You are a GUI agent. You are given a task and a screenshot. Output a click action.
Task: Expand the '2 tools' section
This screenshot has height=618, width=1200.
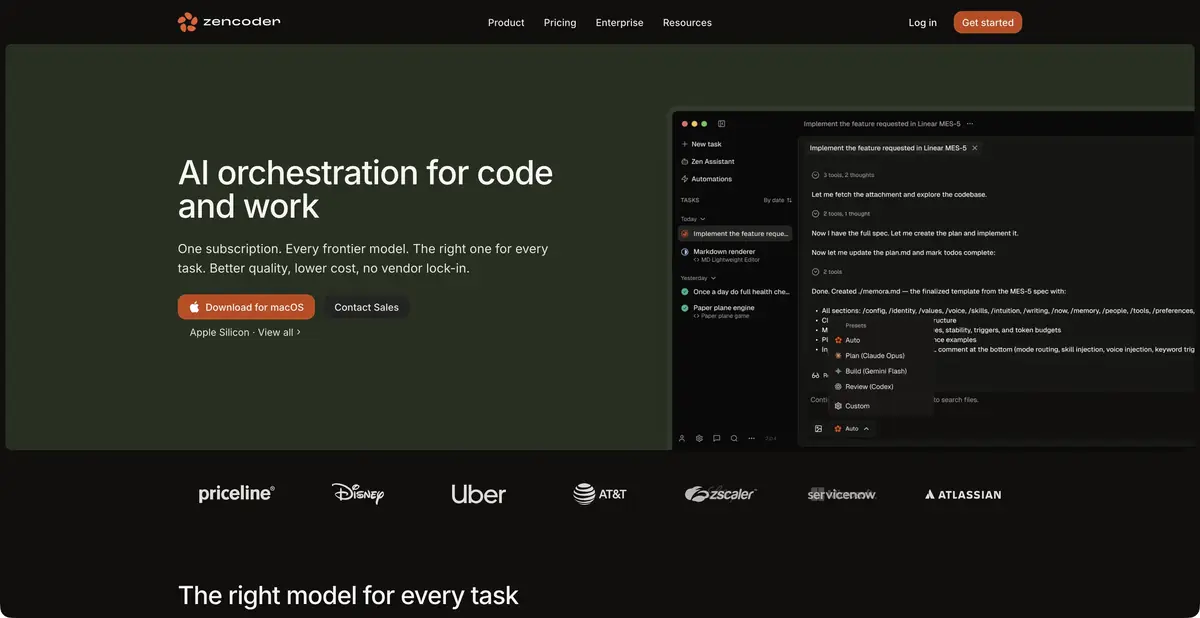tap(827, 271)
